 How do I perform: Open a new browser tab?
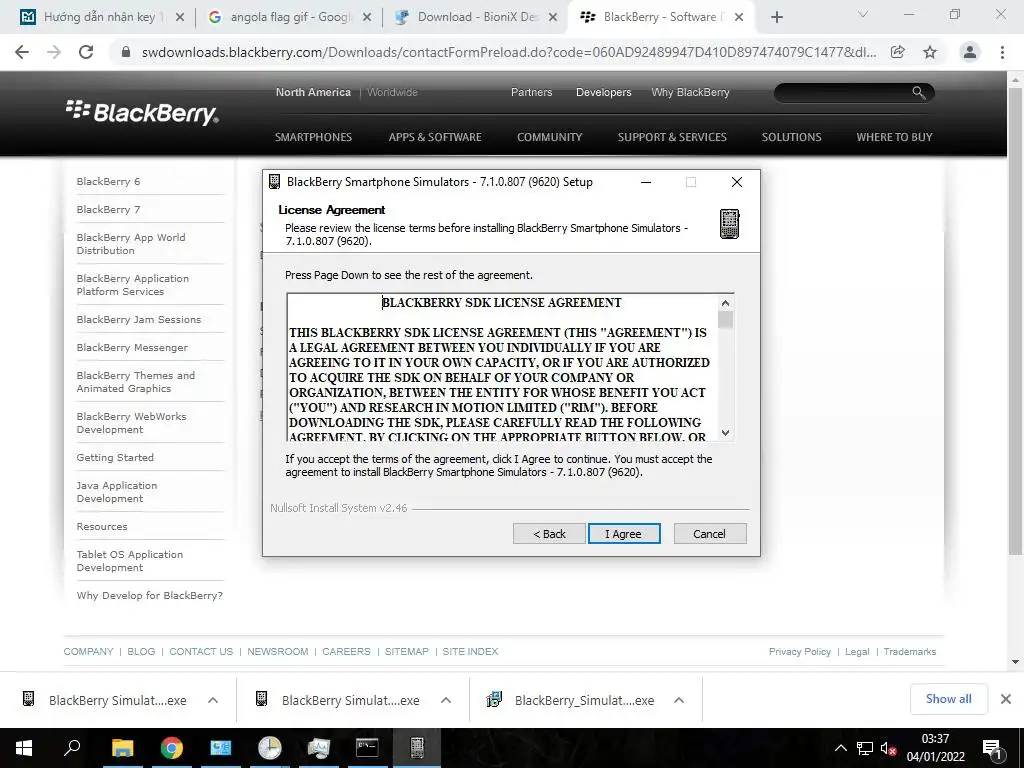click(776, 18)
